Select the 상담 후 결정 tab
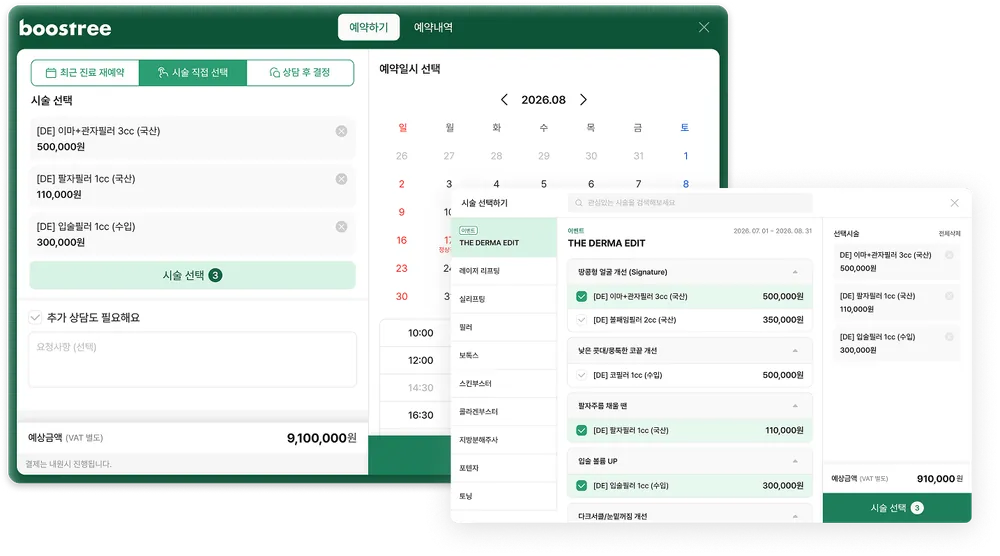The height and width of the screenshot is (556, 1000). coord(300,73)
